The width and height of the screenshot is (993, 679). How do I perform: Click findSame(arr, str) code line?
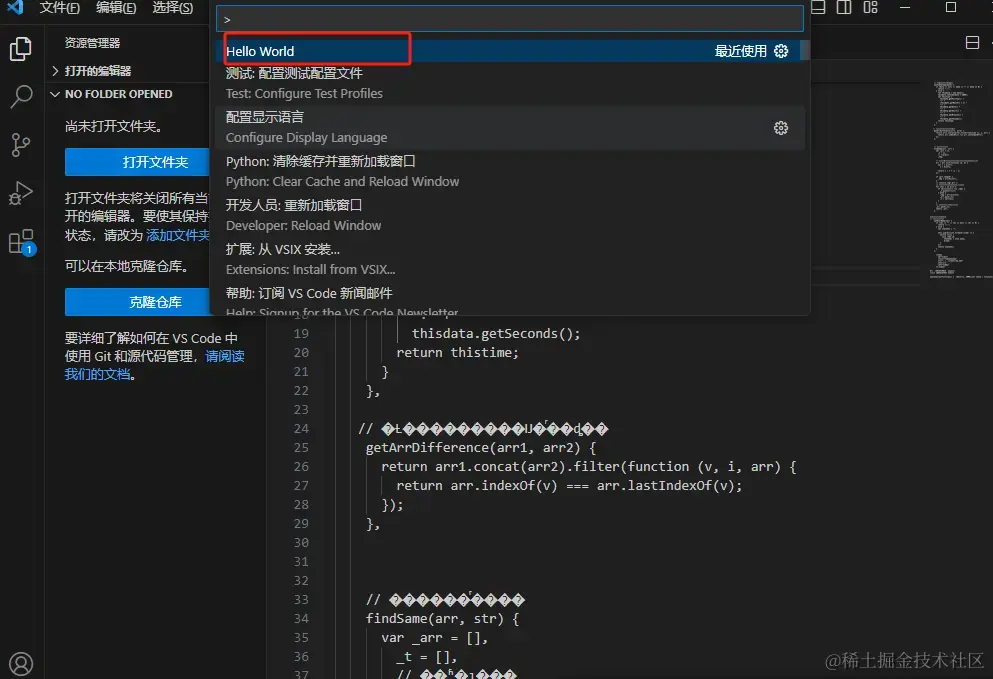tap(443, 619)
